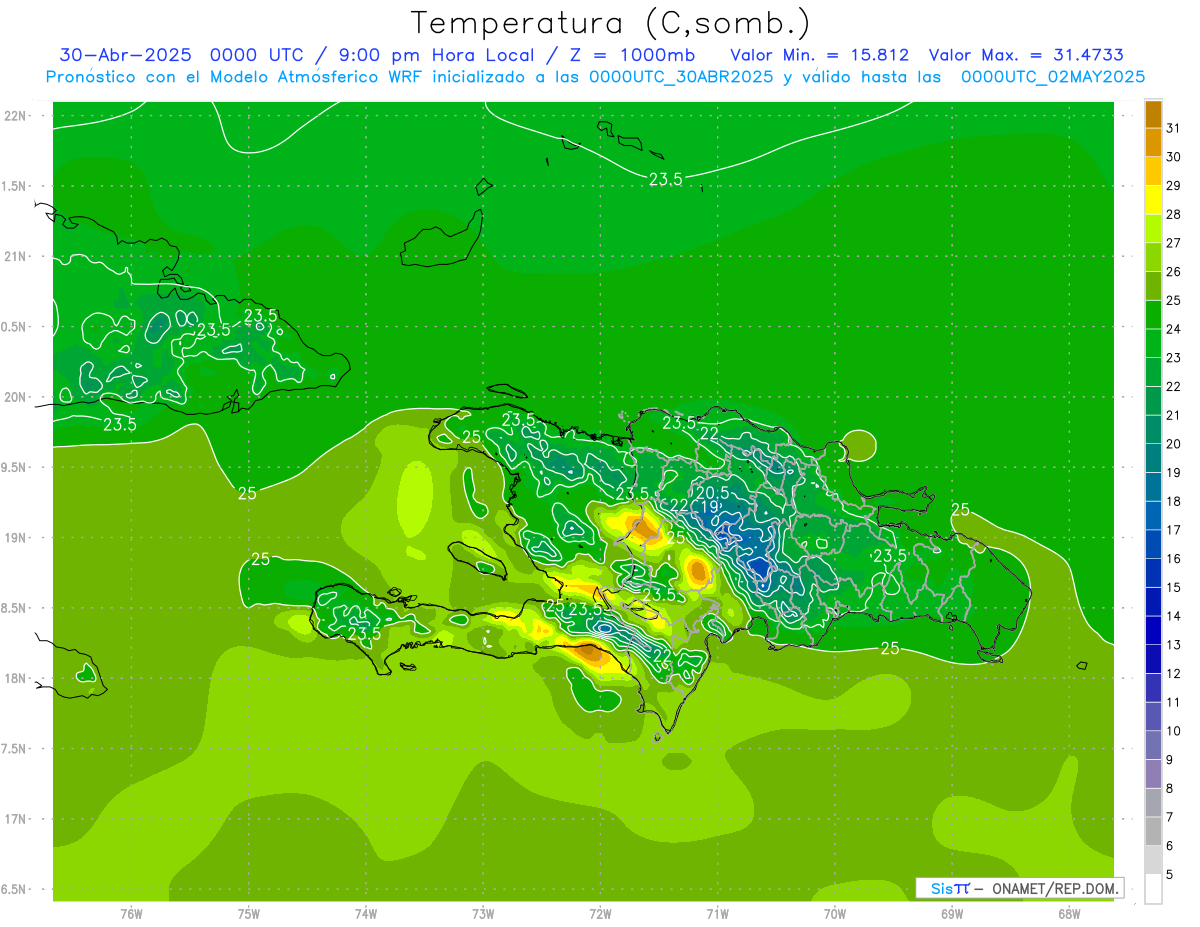
Task: Select the bright yellow swatch between 28 and 29
Action: click(1153, 201)
